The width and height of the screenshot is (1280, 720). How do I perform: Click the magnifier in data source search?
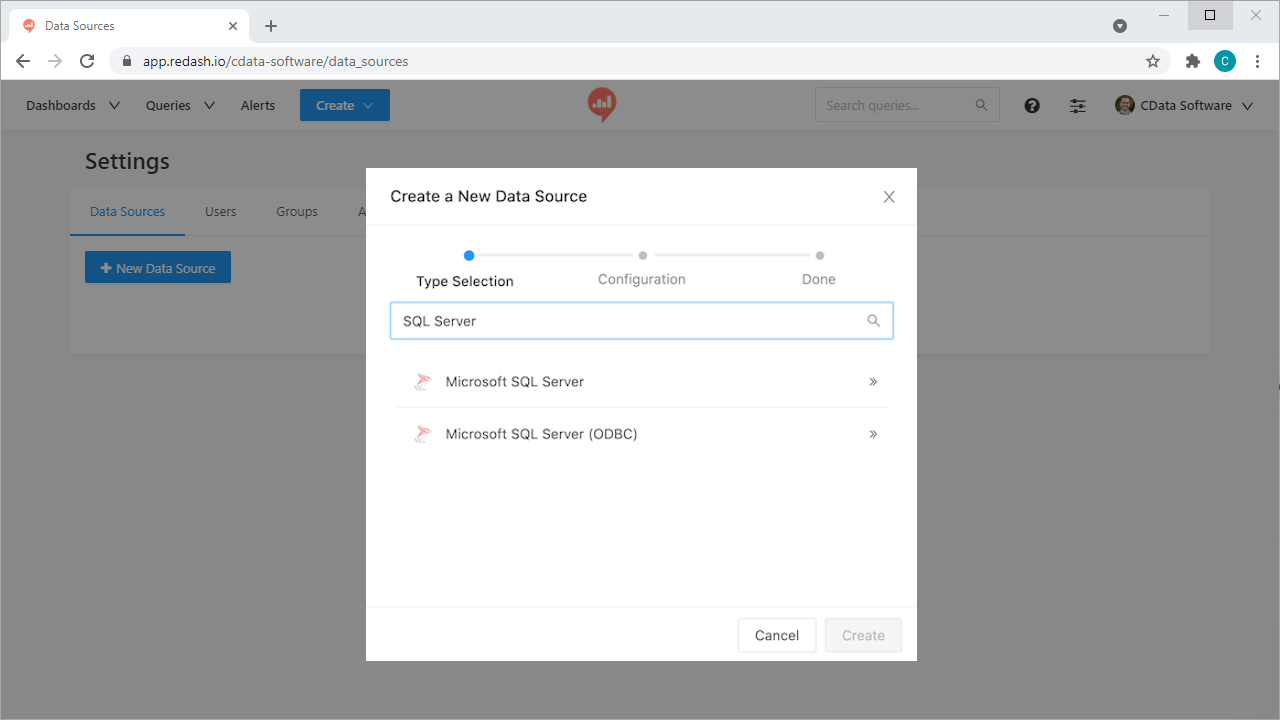click(873, 321)
